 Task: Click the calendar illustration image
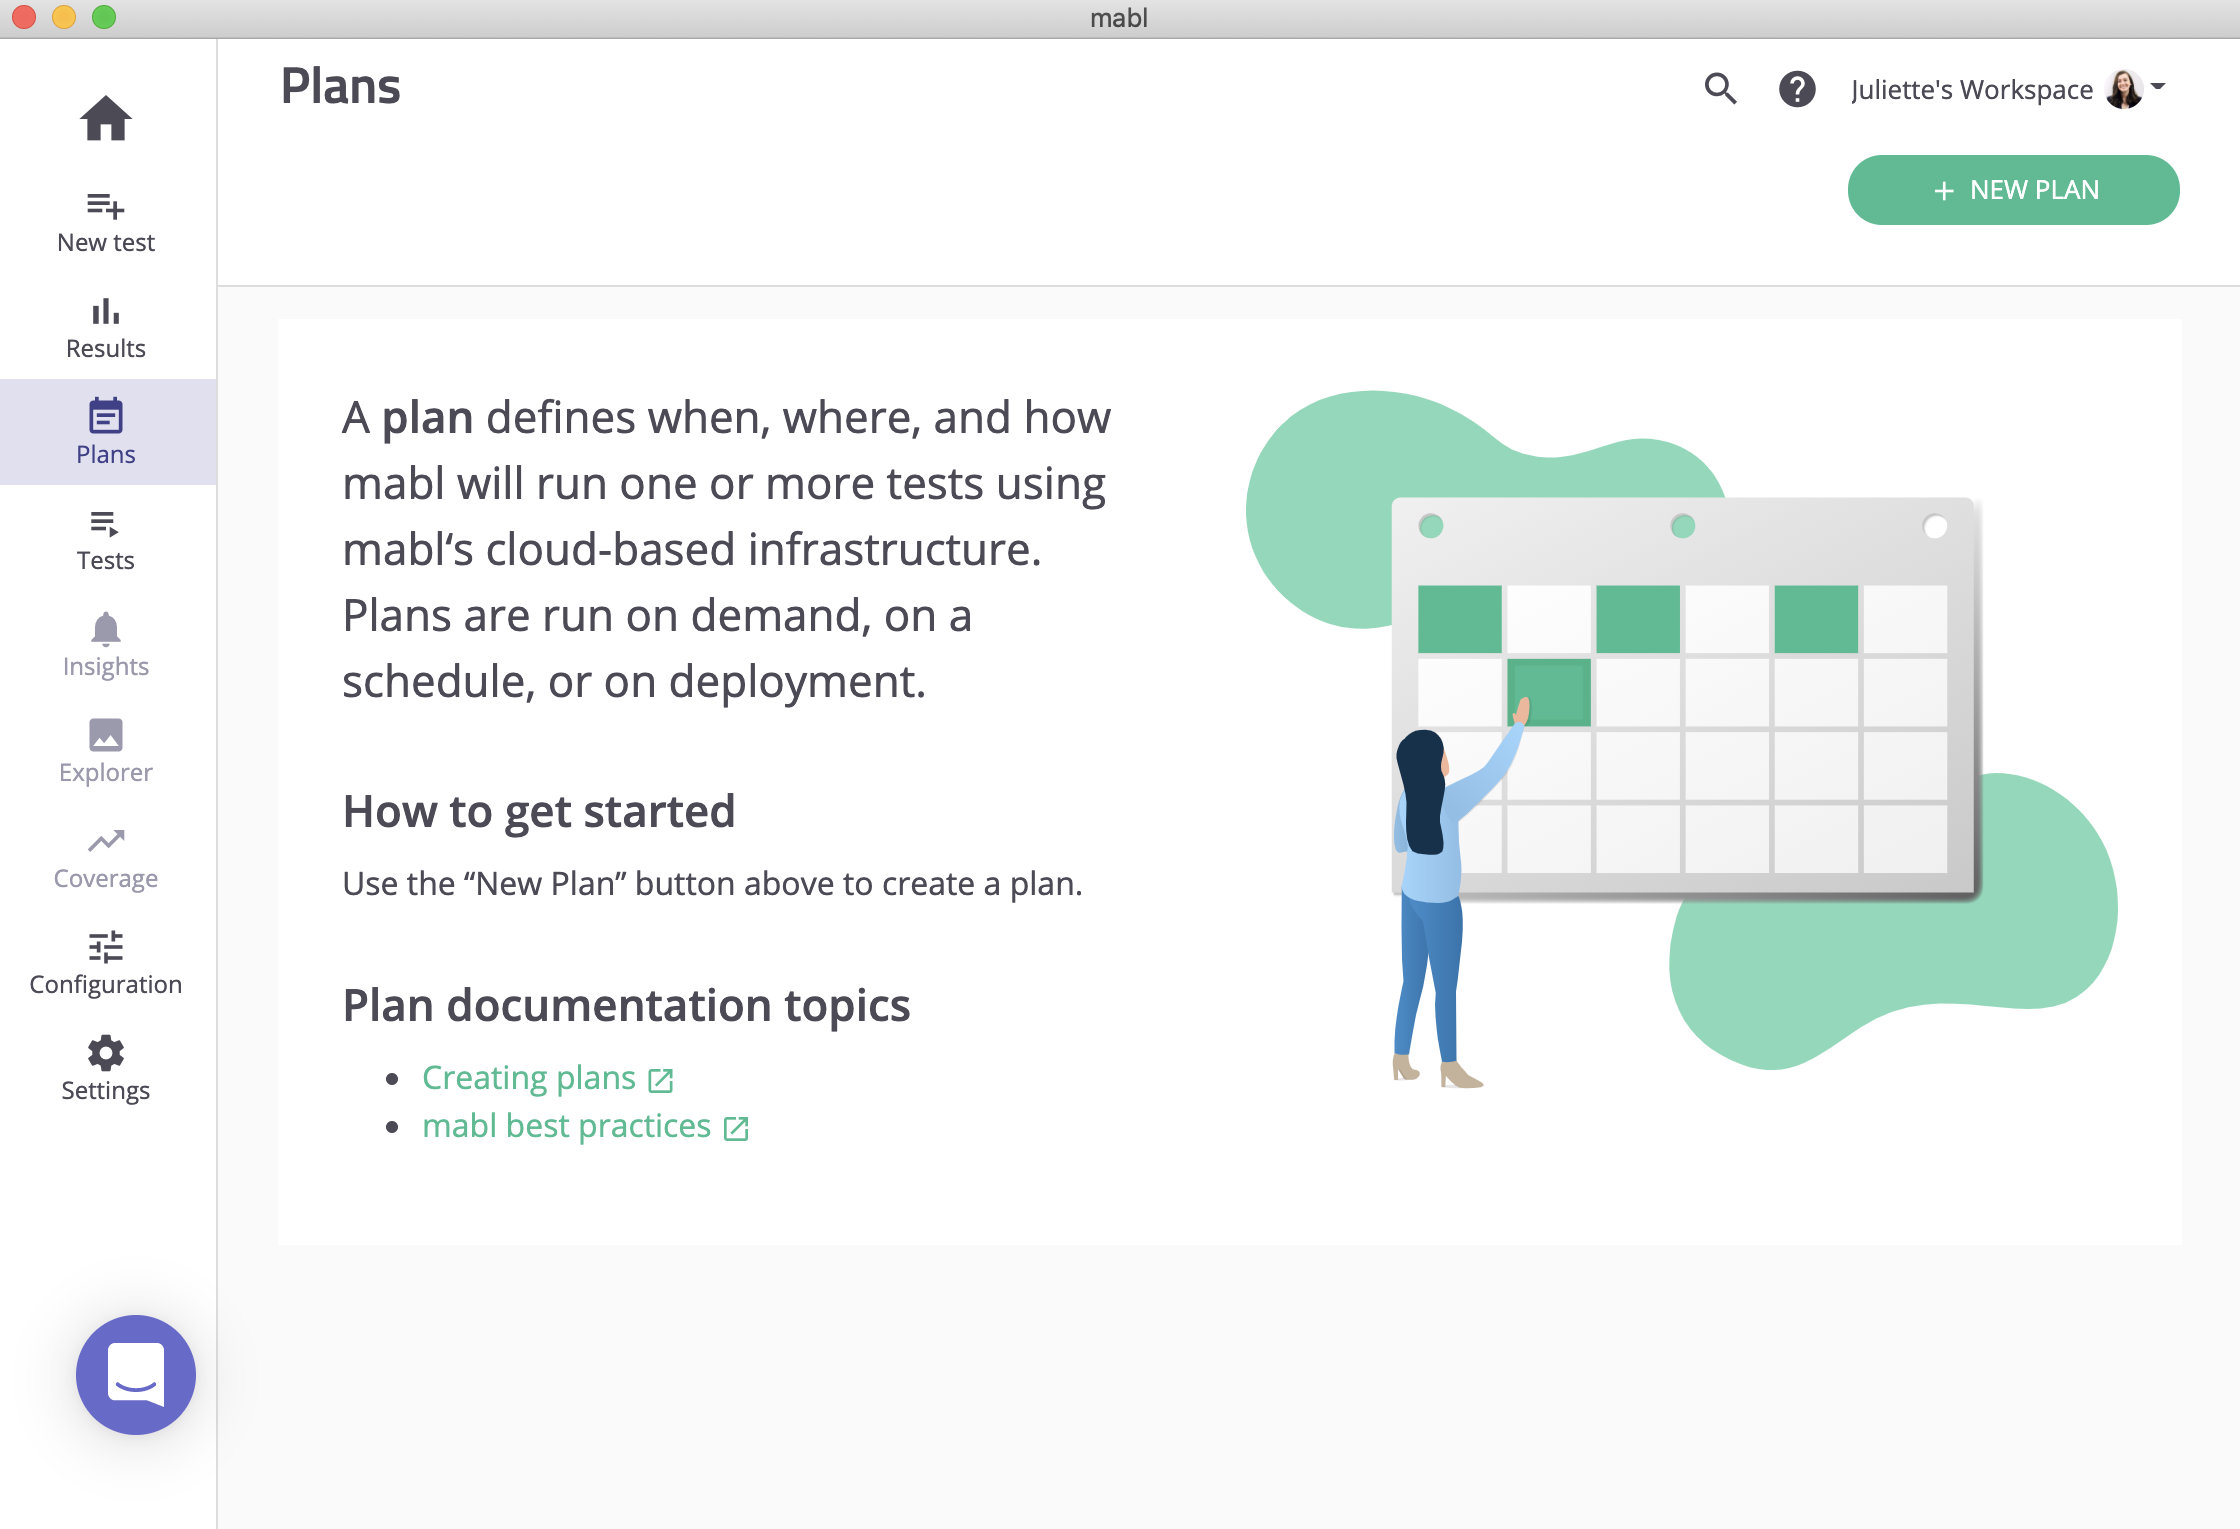1682,698
